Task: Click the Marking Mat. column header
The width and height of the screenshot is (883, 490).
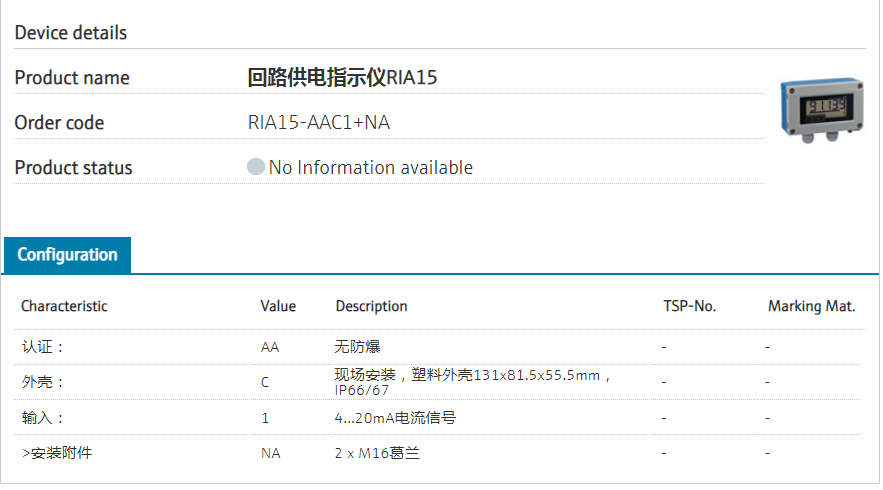Action: tap(811, 306)
